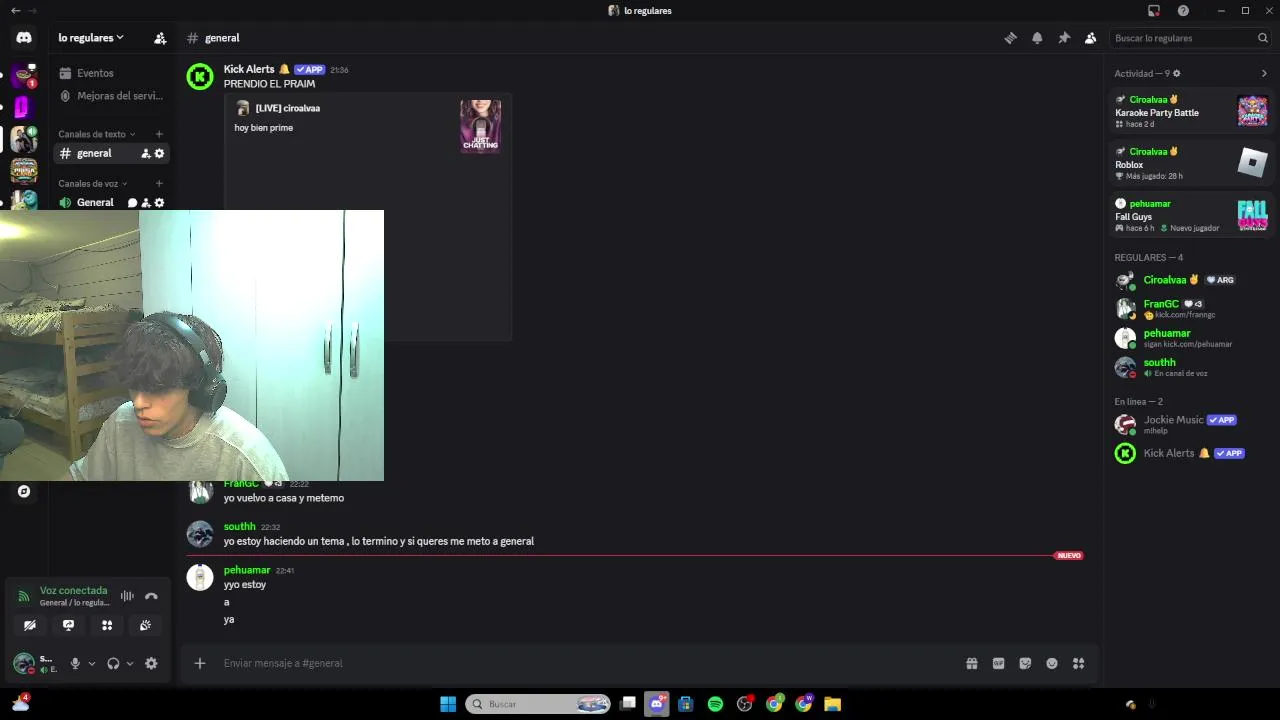This screenshot has width=1280, height=720.
Task: Click the pehuamar username in chat
Action: [x=247, y=570]
